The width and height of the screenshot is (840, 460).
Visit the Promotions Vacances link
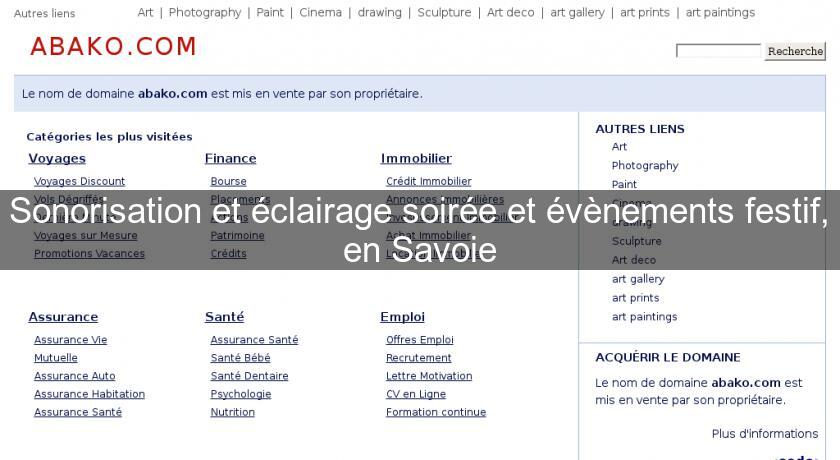89,254
